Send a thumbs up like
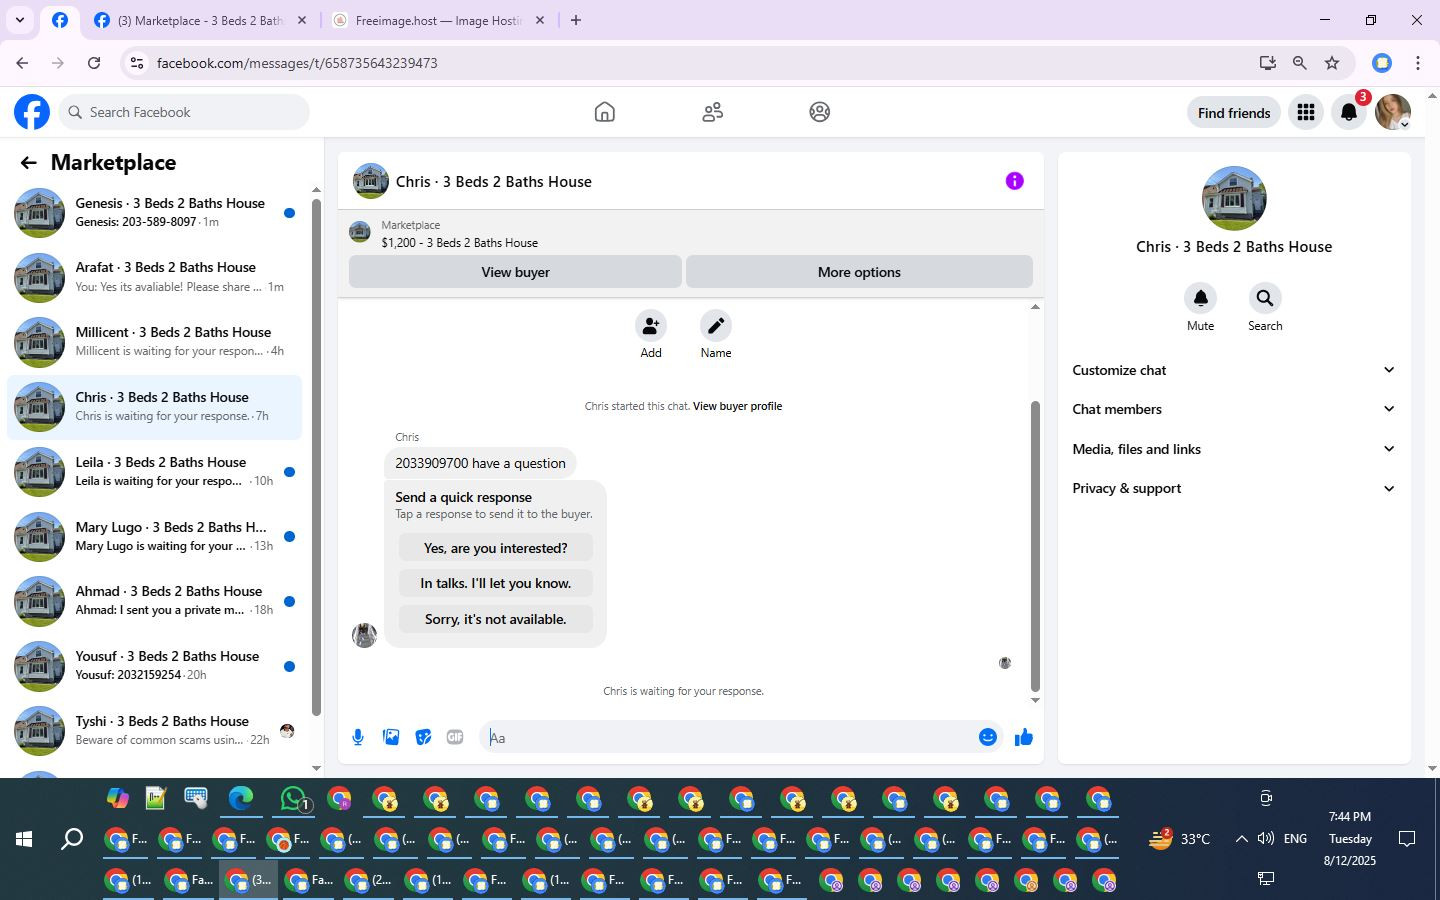The image size is (1440, 900). click(x=1023, y=737)
